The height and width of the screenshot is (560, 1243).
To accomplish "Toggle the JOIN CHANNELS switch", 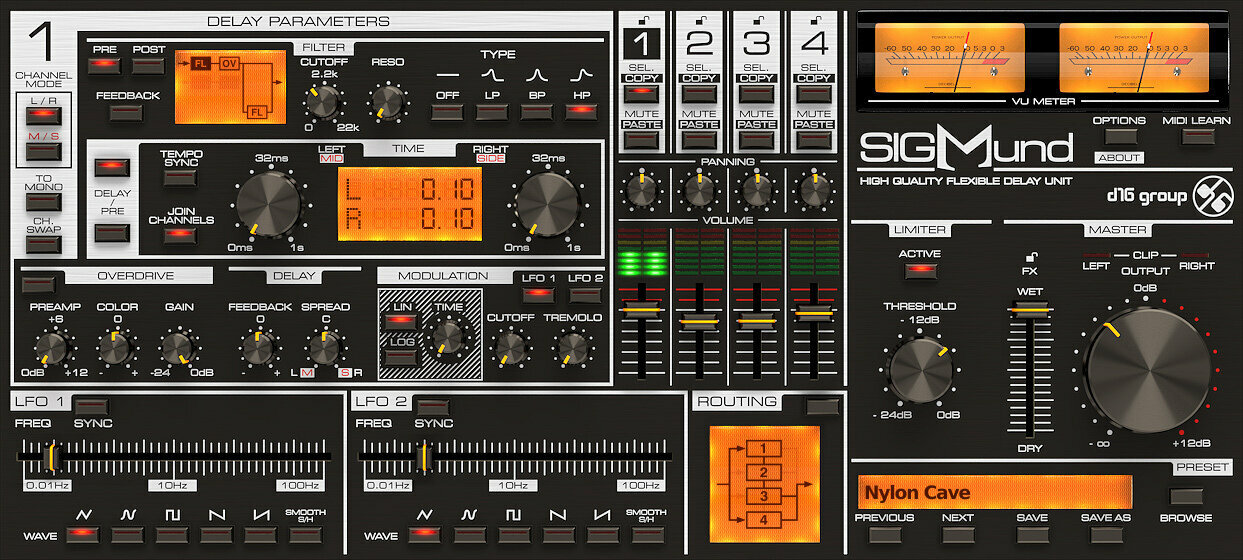I will click(180, 233).
